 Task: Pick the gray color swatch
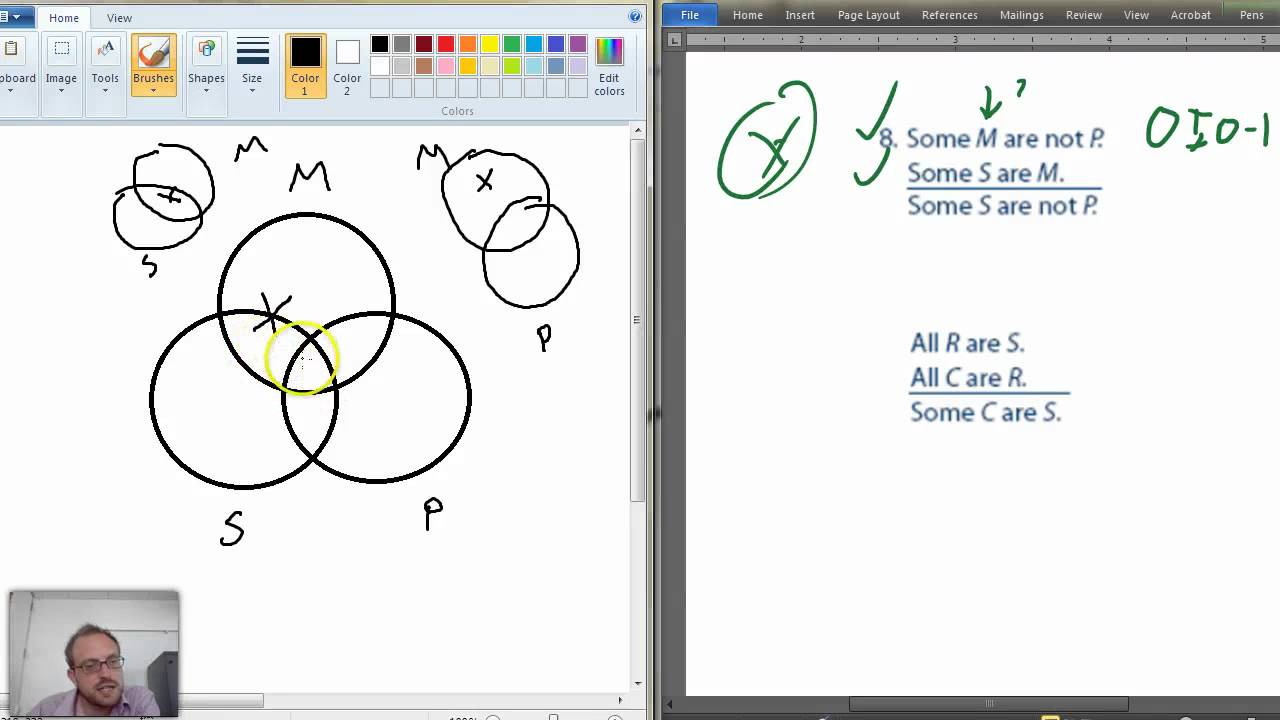[402, 44]
